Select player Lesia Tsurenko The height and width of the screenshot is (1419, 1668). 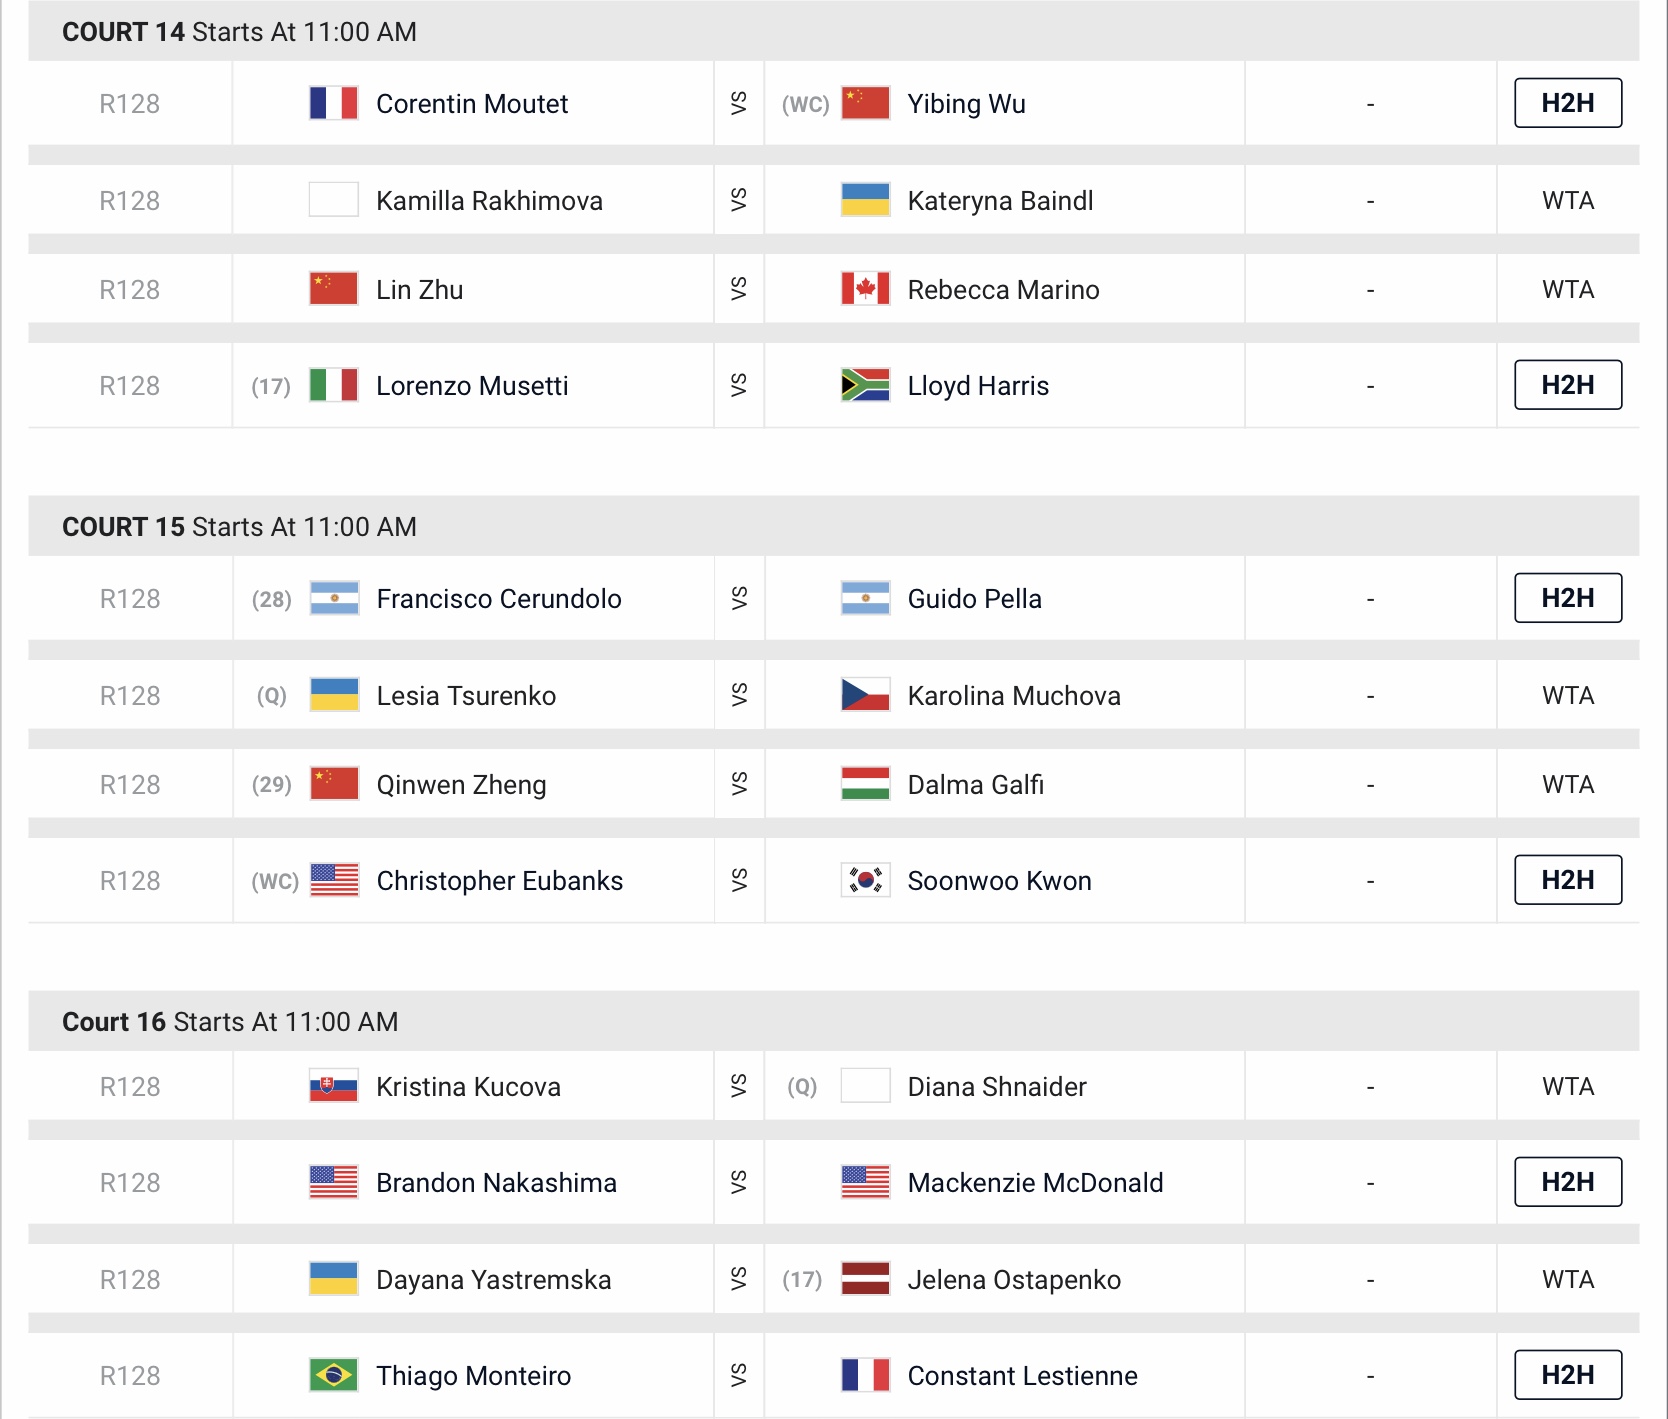pos(466,696)
